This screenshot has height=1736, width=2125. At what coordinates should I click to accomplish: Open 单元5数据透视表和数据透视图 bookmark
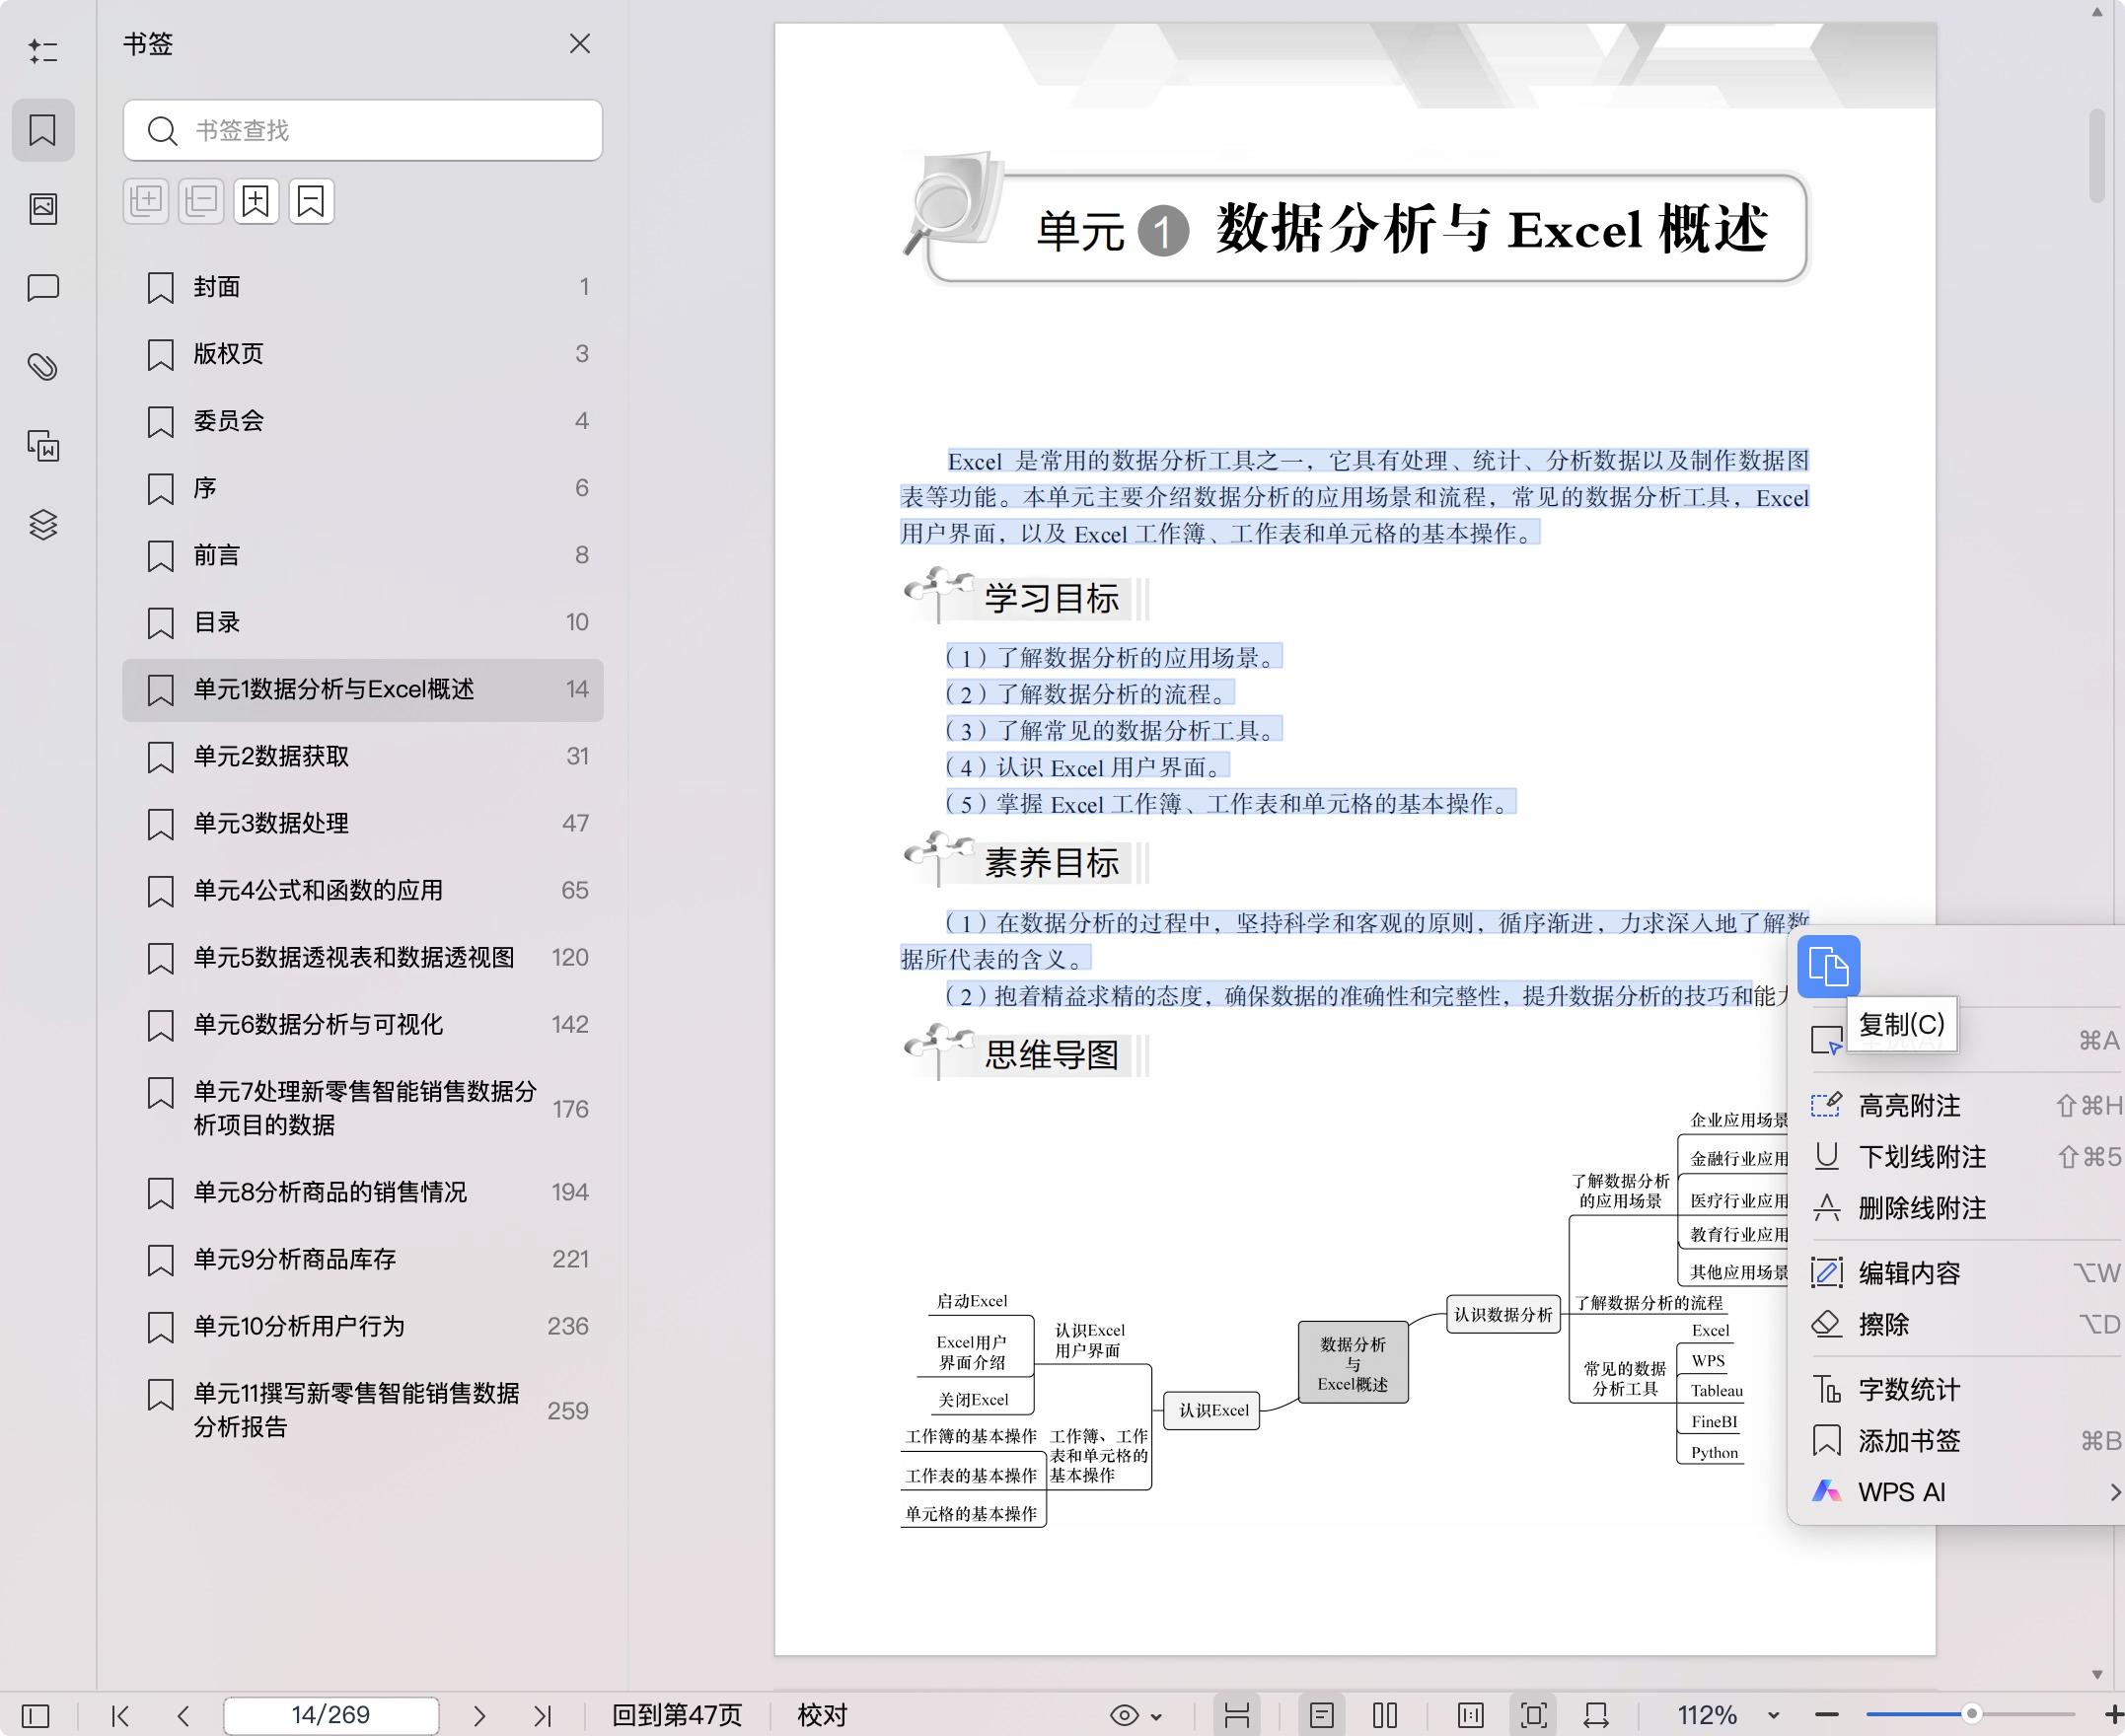[x=363, y=958]
